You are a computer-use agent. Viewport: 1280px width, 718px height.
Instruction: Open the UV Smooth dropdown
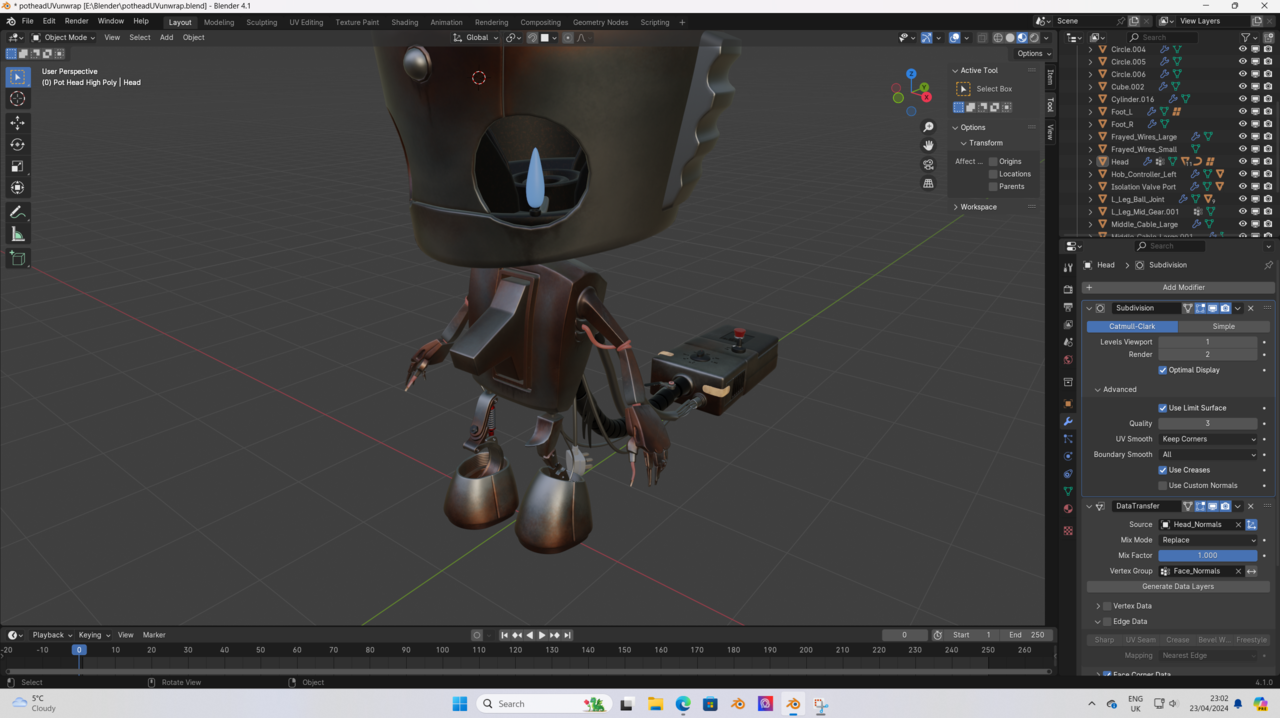1208,439
